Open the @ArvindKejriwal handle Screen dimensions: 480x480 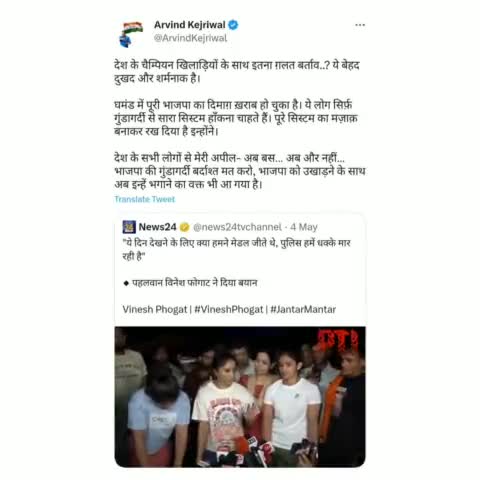click(190, 38)
